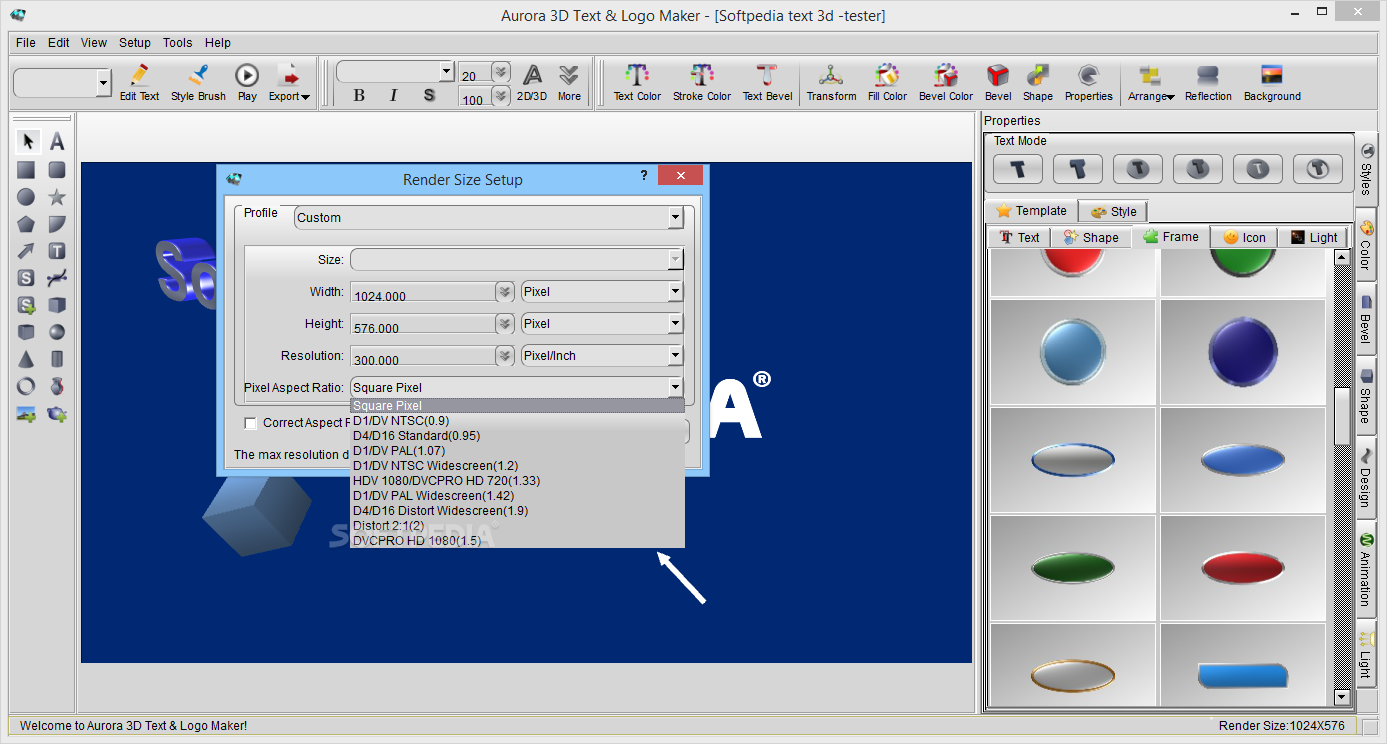
Task: Toggle the 2D/3D mode
Action: [532, 82]
